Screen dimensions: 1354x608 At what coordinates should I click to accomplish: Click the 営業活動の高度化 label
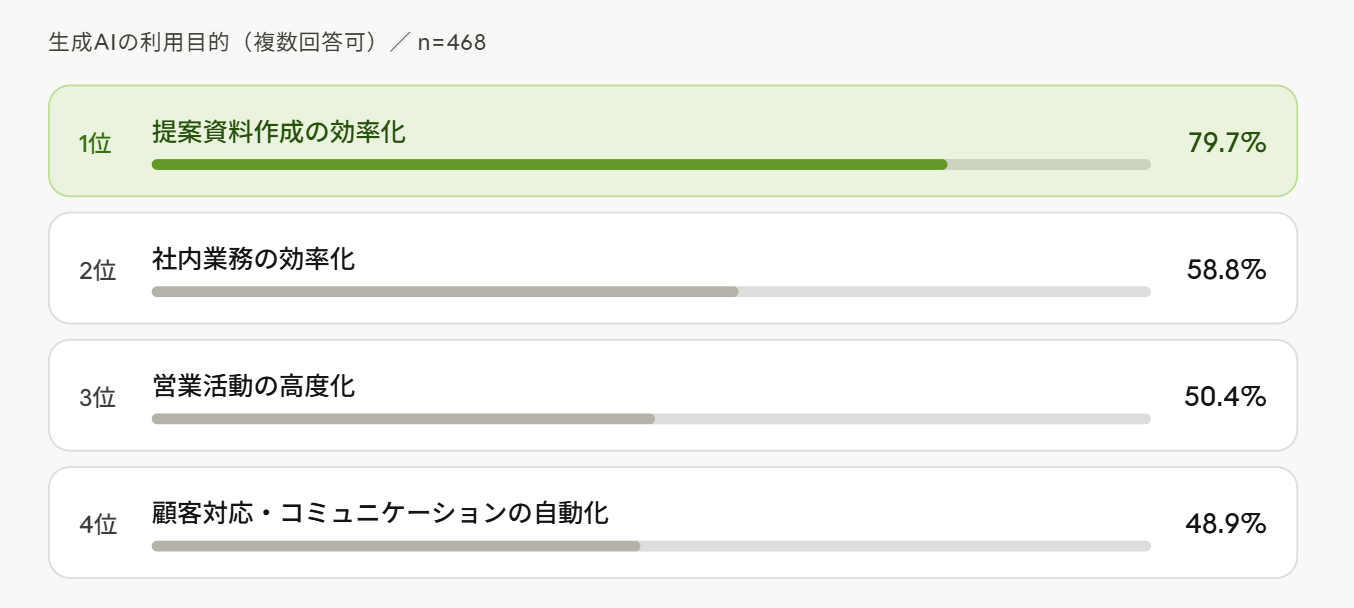pos(254,386)
